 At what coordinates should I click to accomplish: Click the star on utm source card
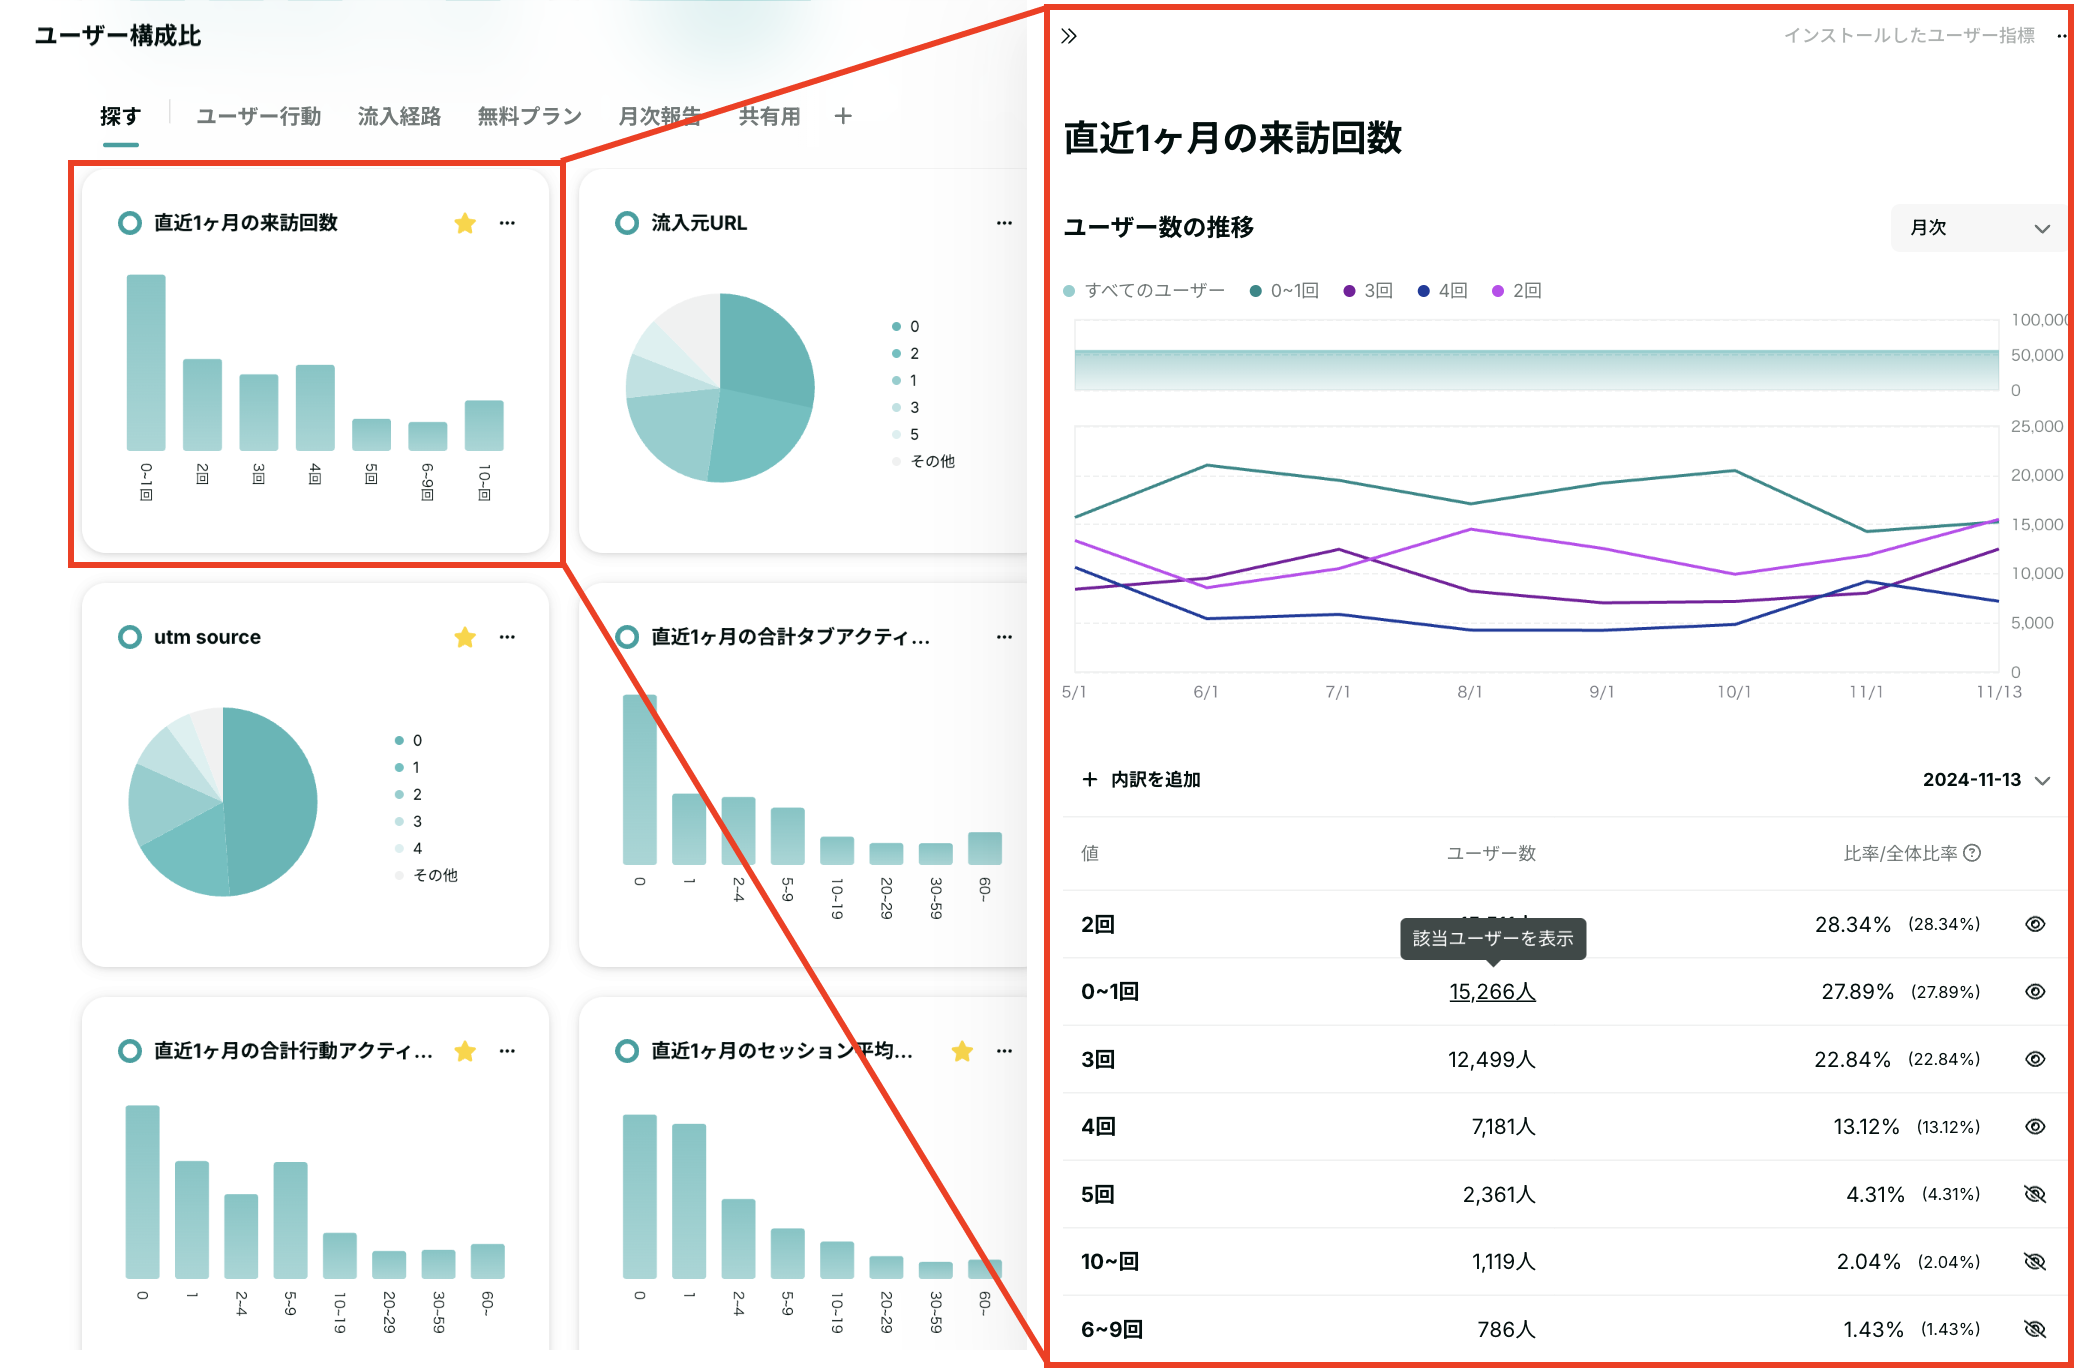(x=465, y=637)
